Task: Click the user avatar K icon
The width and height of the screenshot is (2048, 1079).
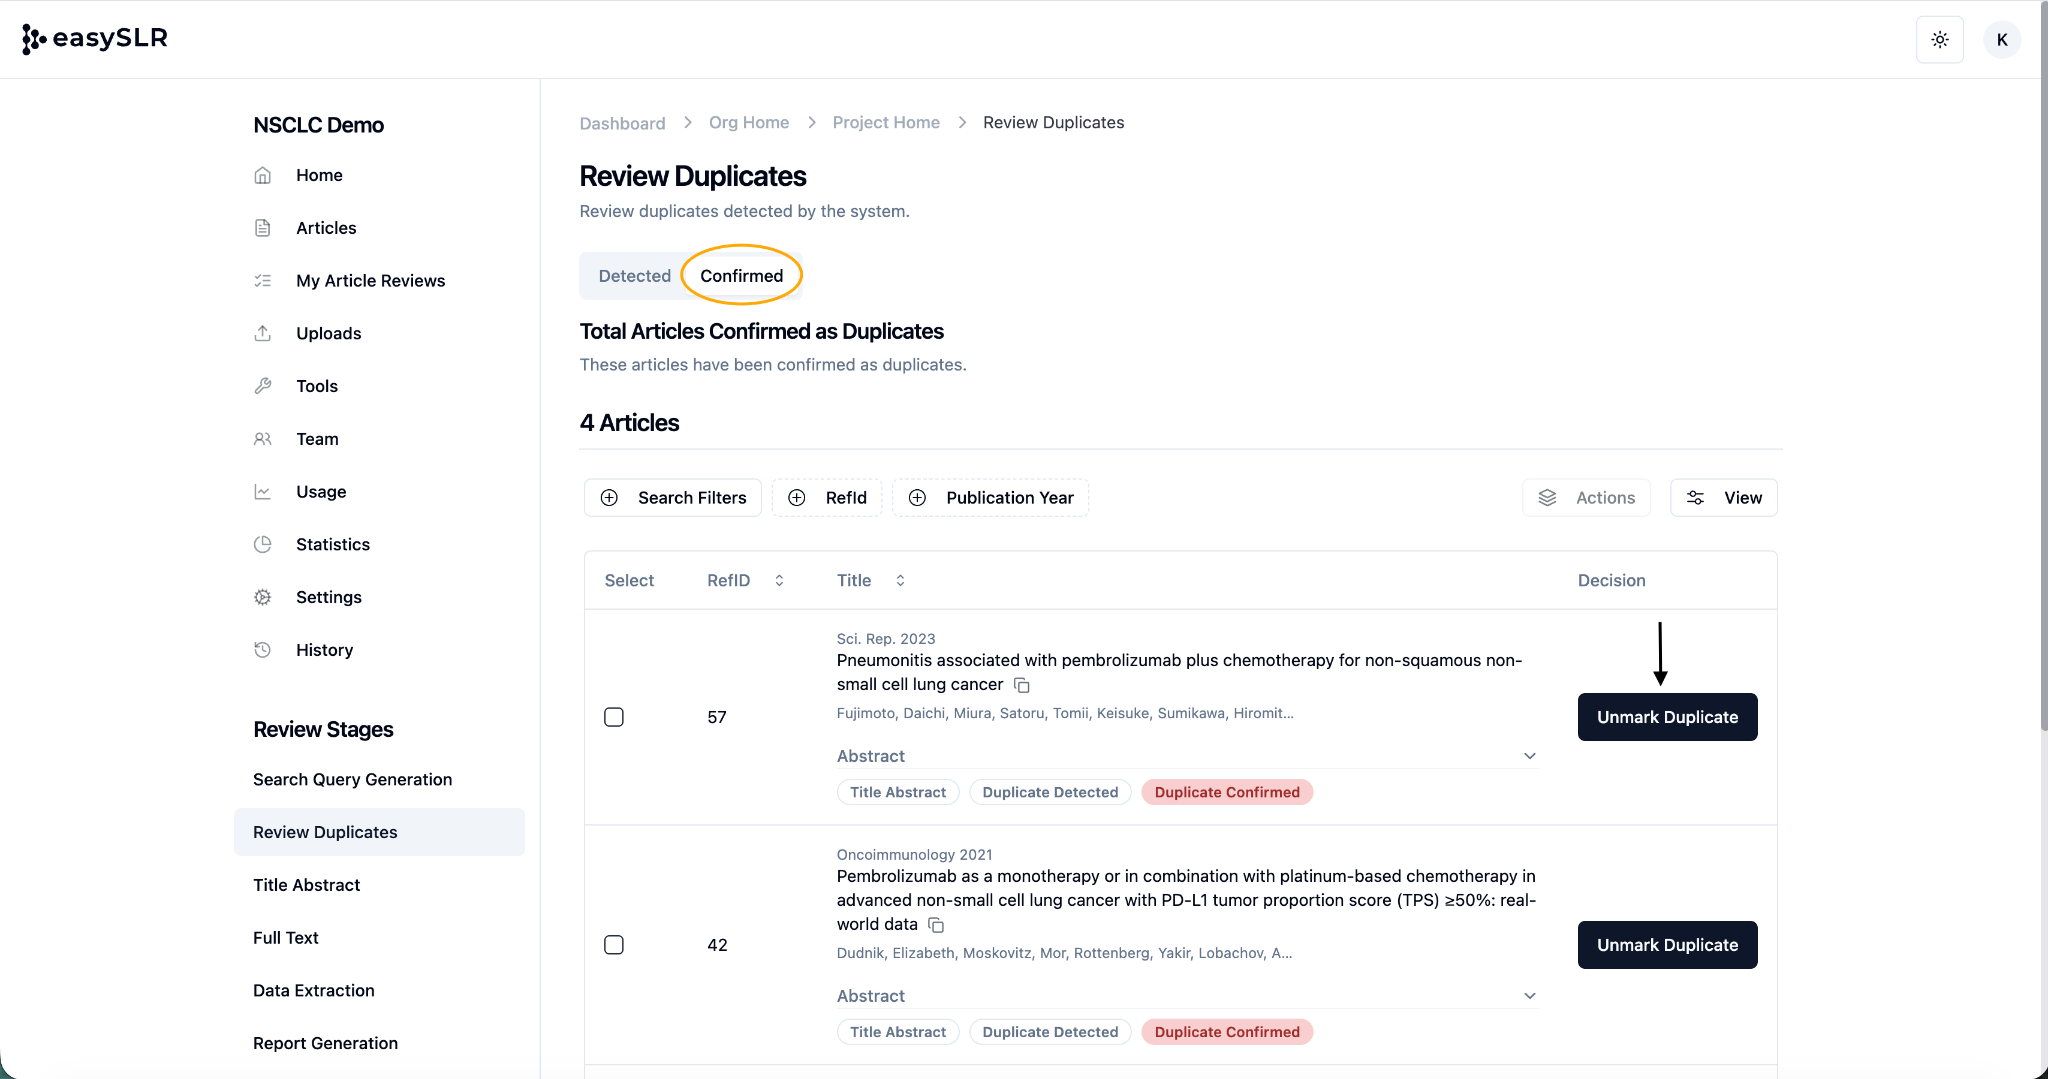Action: tap(2001, 40)
